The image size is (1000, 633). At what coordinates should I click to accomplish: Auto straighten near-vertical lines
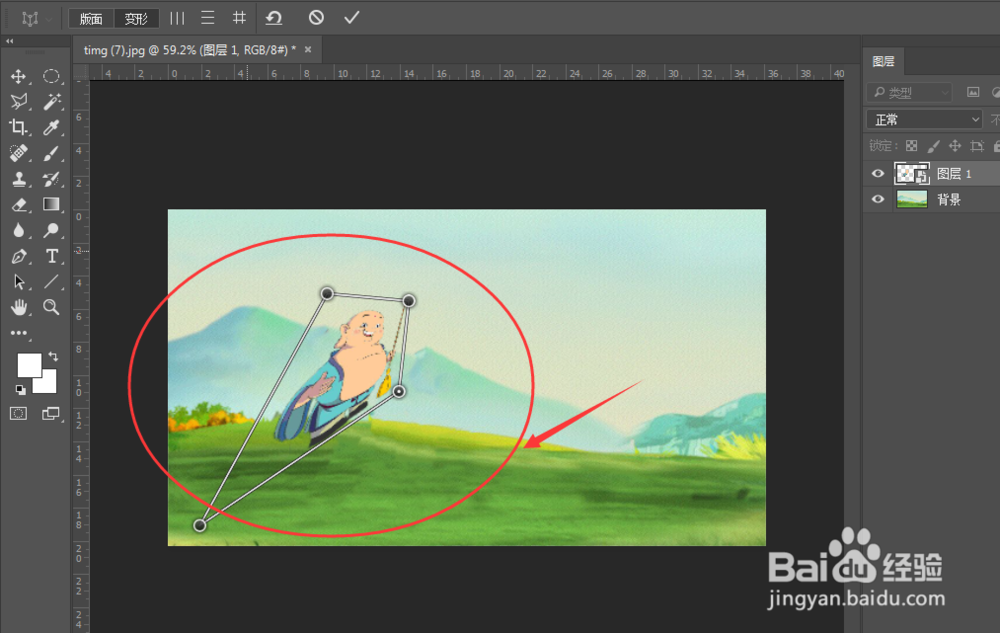coord(177,18)
